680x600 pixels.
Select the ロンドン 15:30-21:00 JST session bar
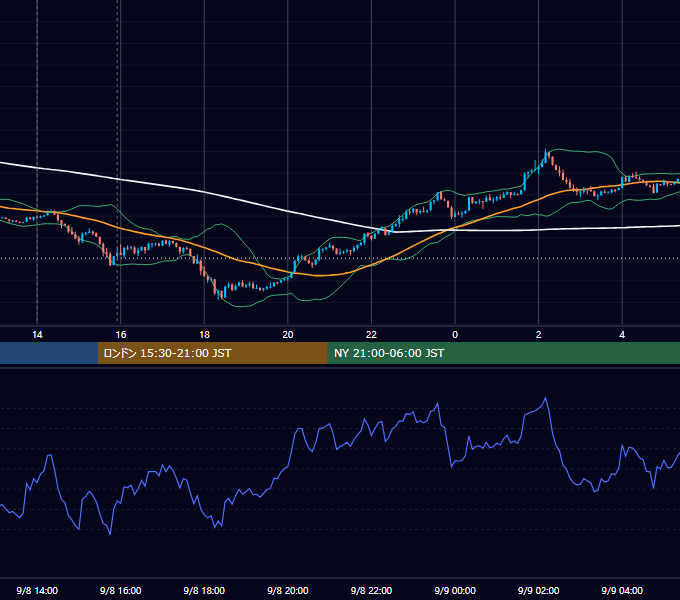[212, 353]
